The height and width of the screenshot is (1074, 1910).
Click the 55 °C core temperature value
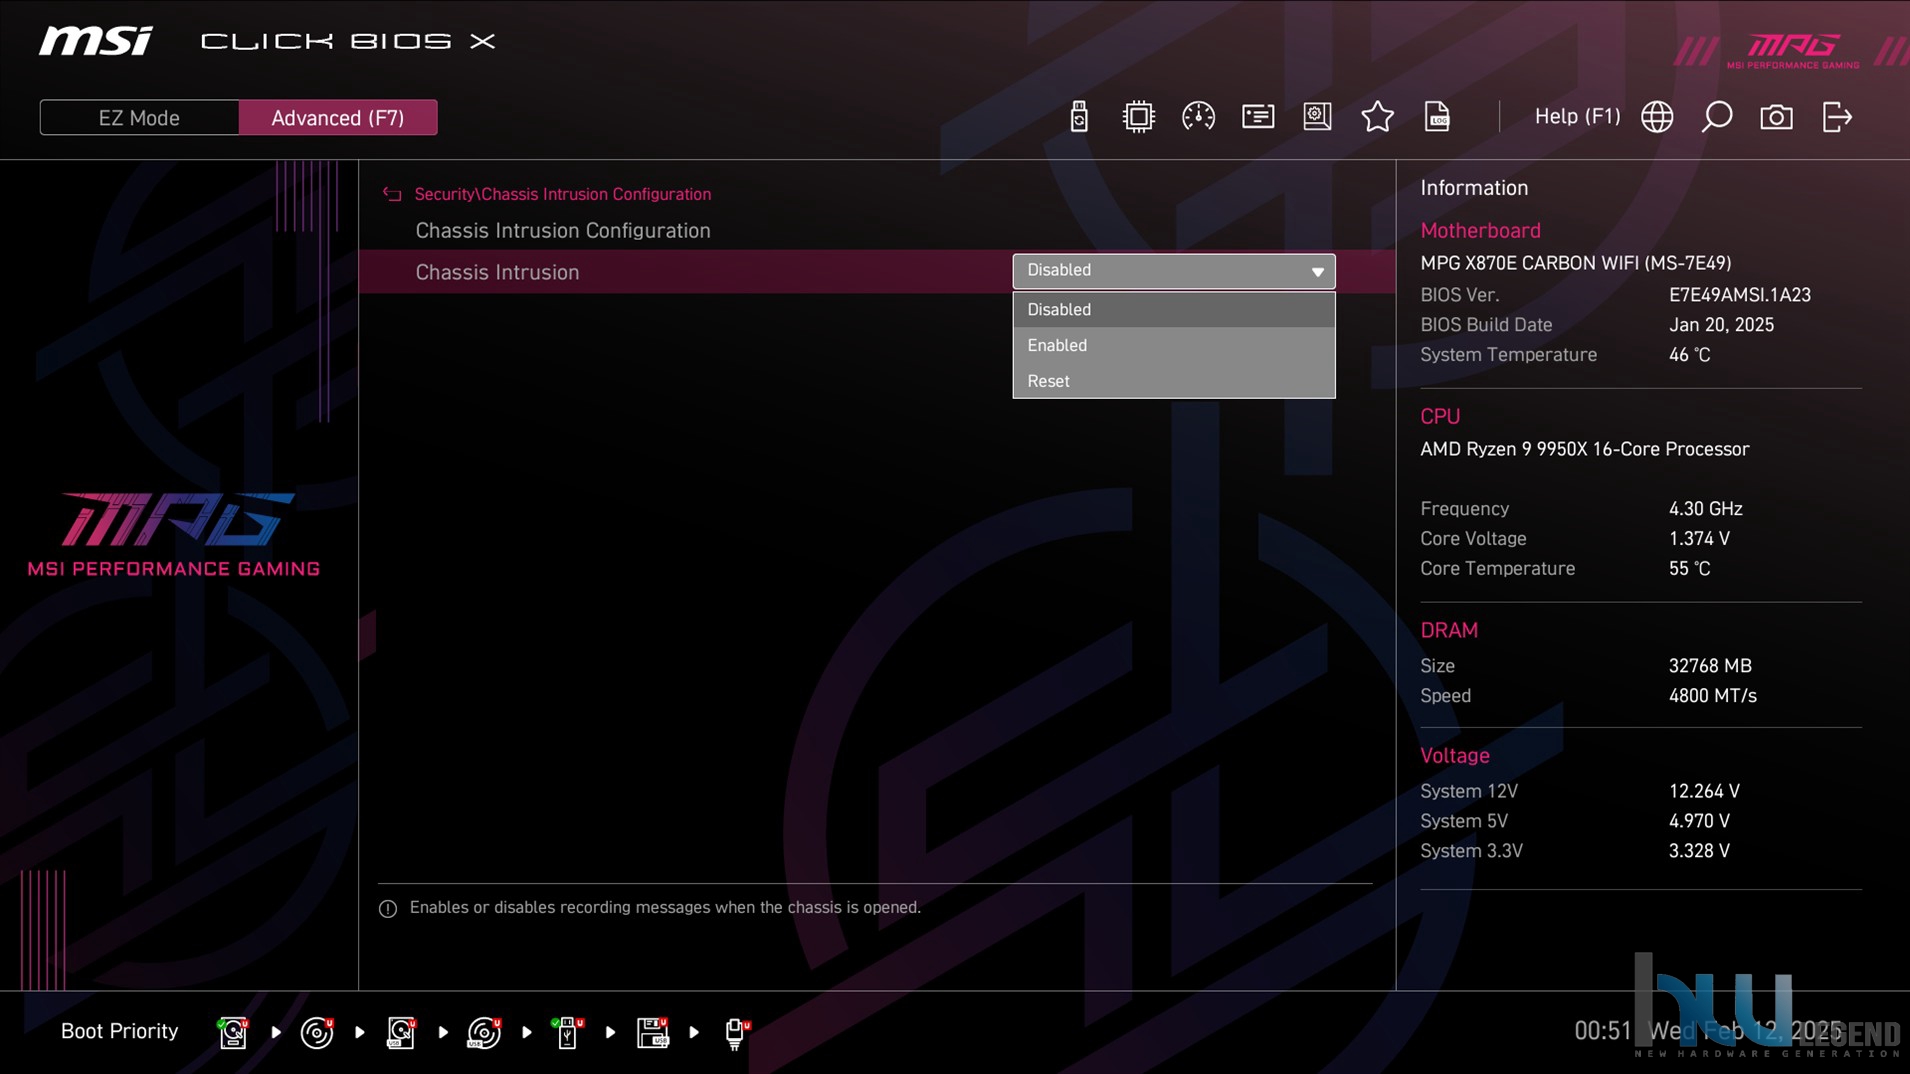(x=1689, y=569)
